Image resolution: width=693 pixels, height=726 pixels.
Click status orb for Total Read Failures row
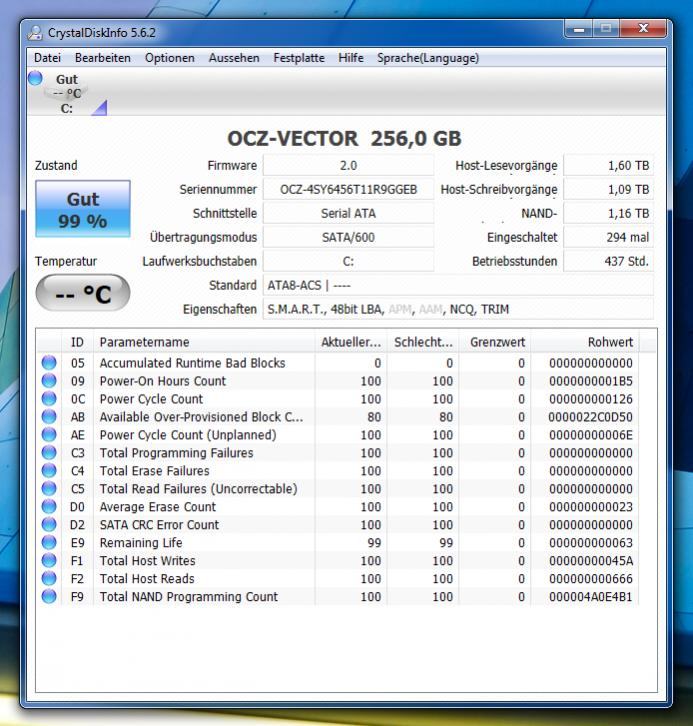pyautogui.click(x=49, y=488)
